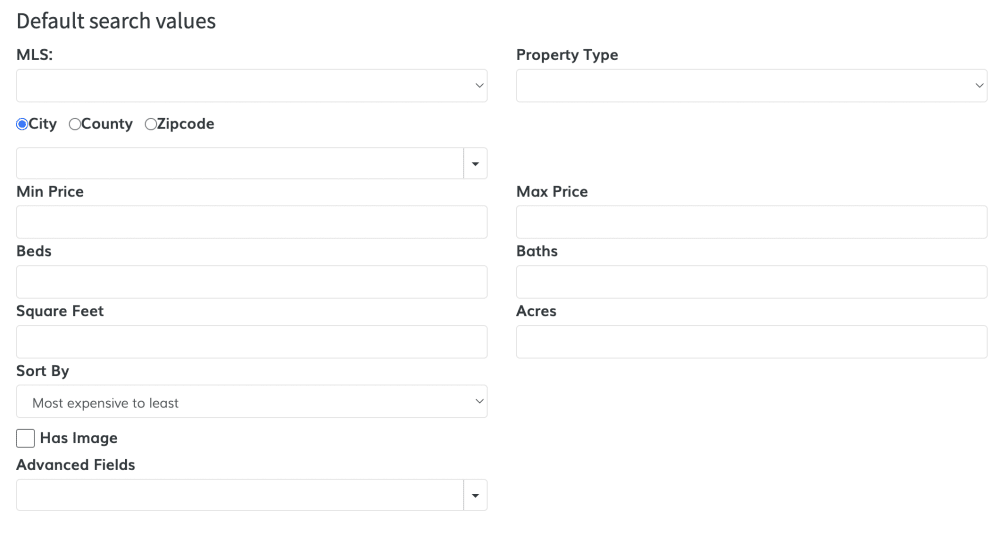1000x536 pixels.
Task: Click the Advanced Fields text box
Action: pyautogui.click(x=240, y=495)
